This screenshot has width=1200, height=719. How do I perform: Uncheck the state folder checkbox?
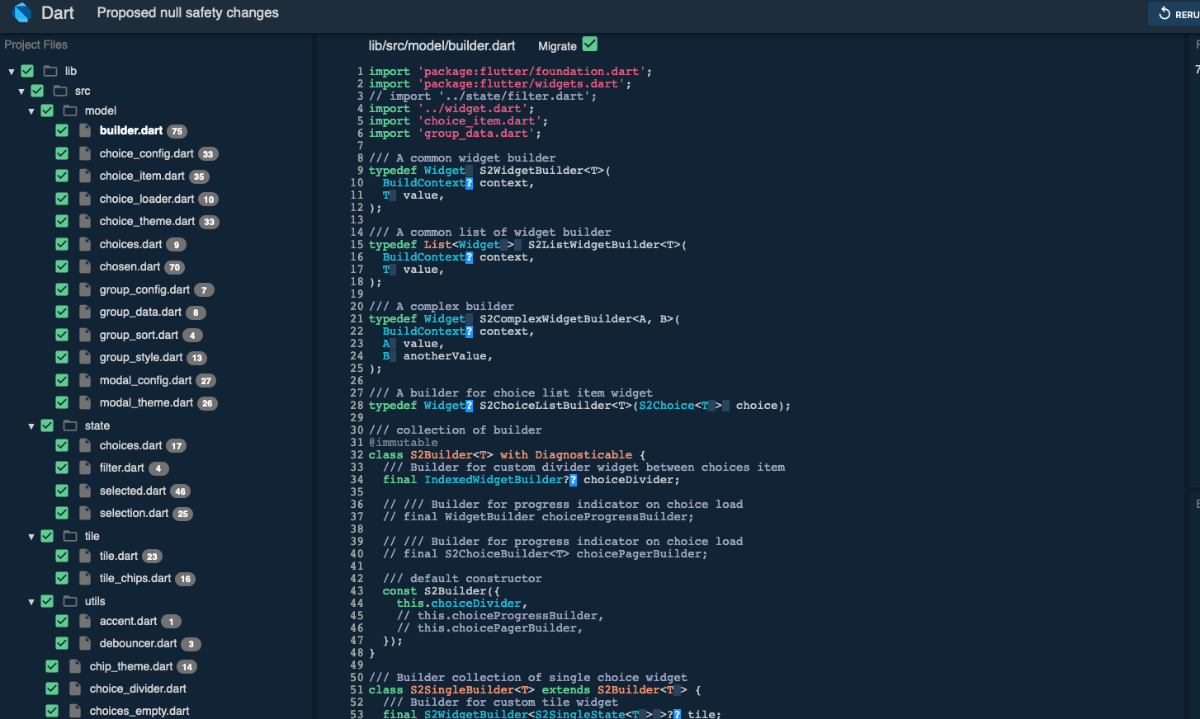coord(47,425)
